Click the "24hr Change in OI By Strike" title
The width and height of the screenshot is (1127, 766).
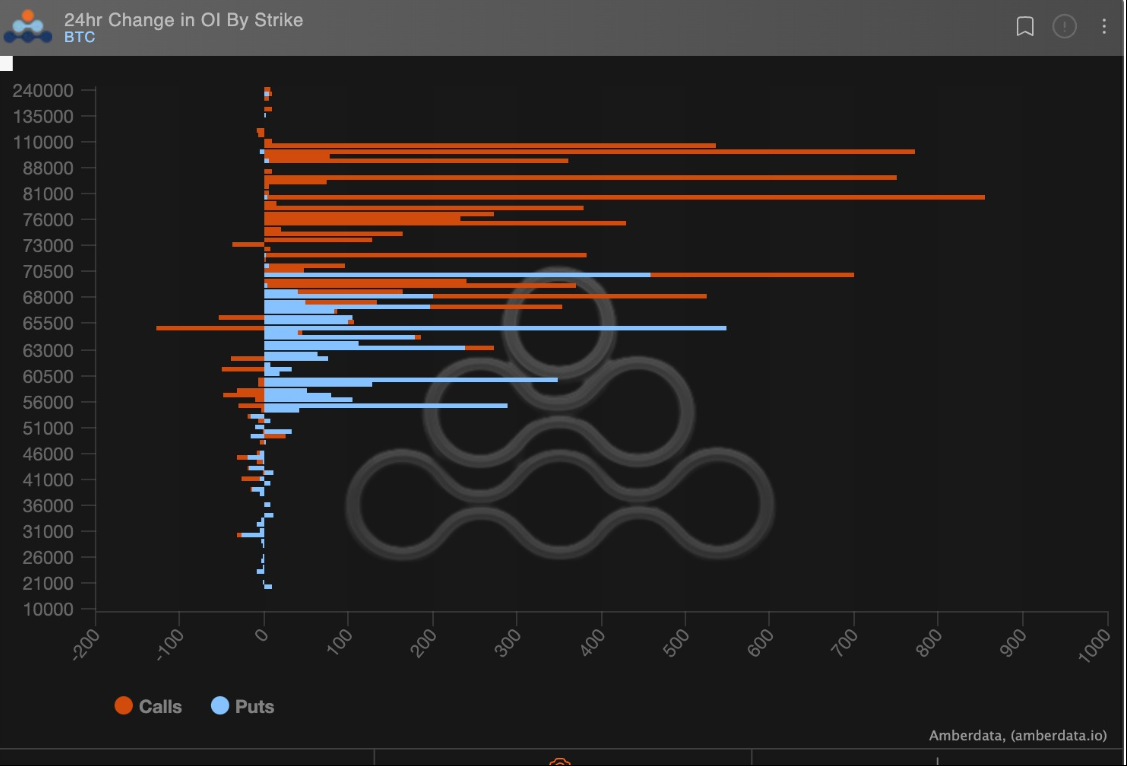pyautogui.click(x=183, y=19)
